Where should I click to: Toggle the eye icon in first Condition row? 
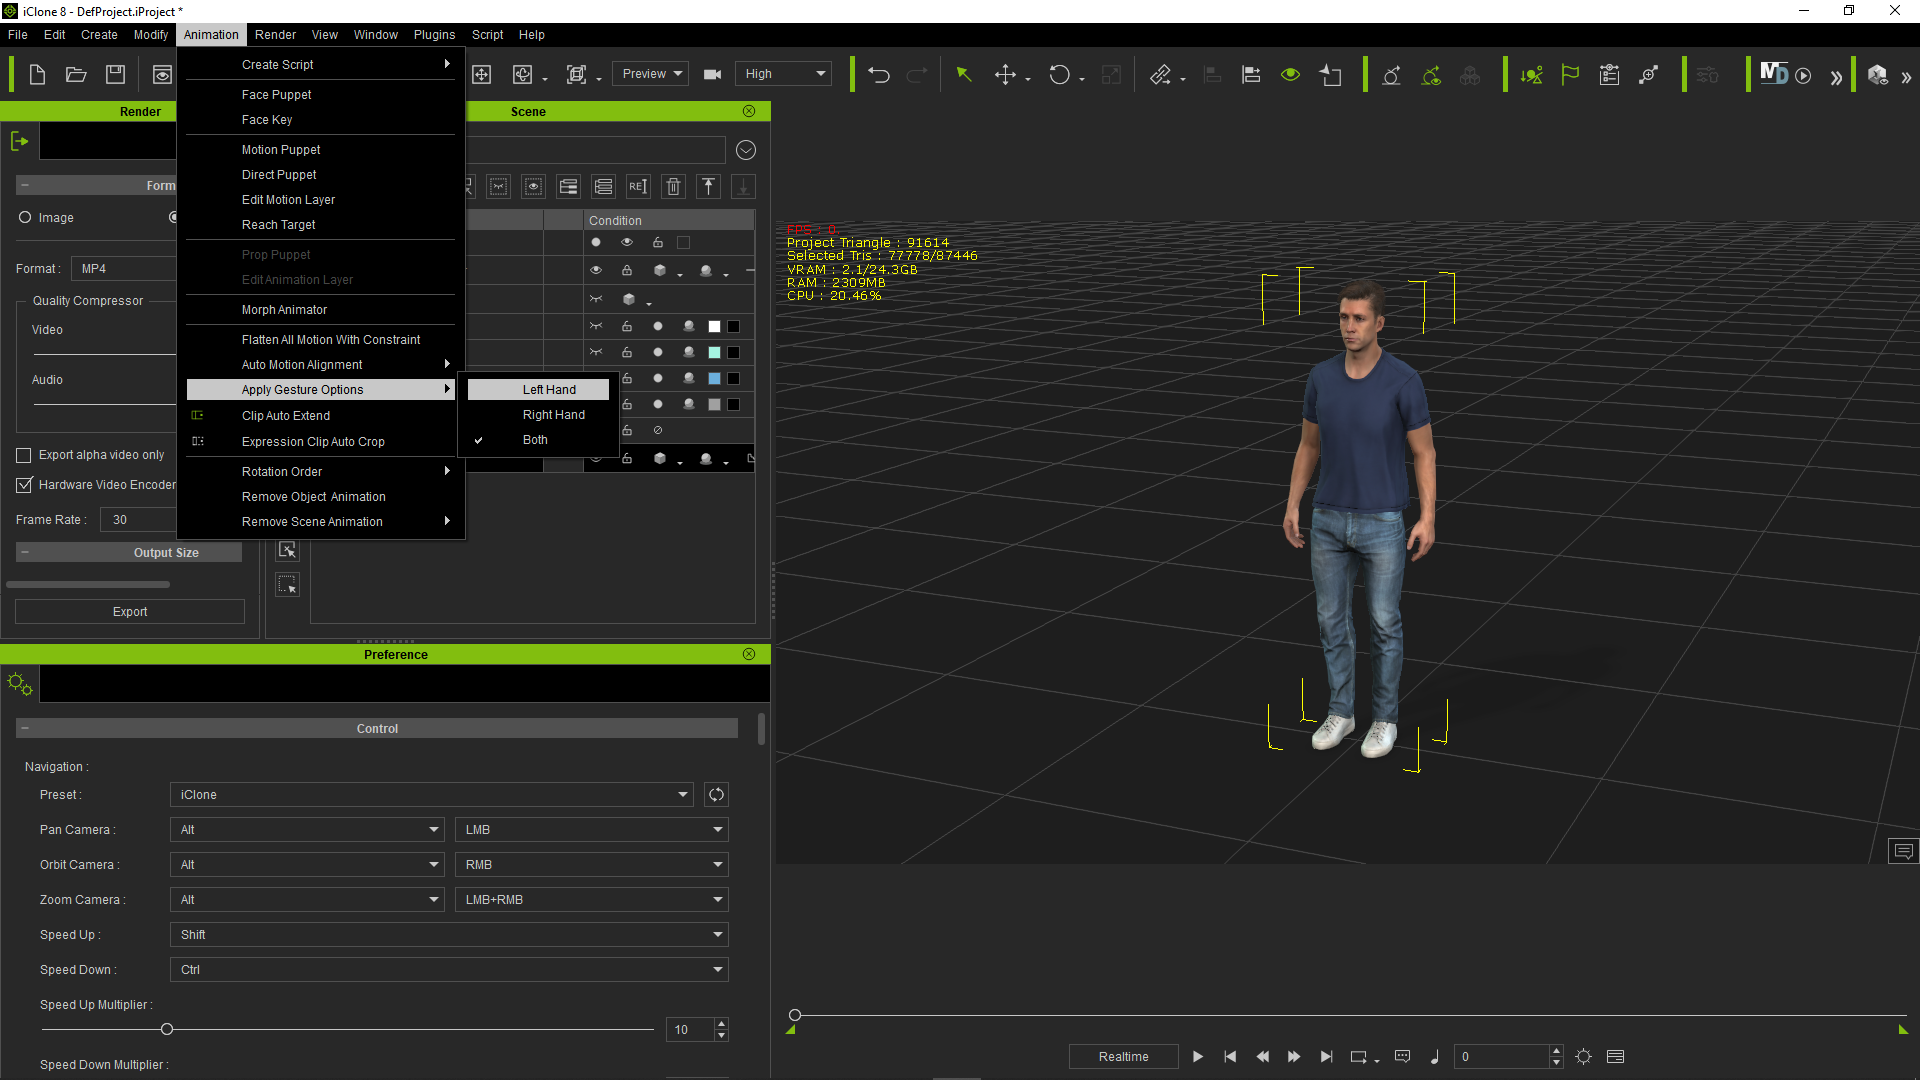[x=627, y=243]
